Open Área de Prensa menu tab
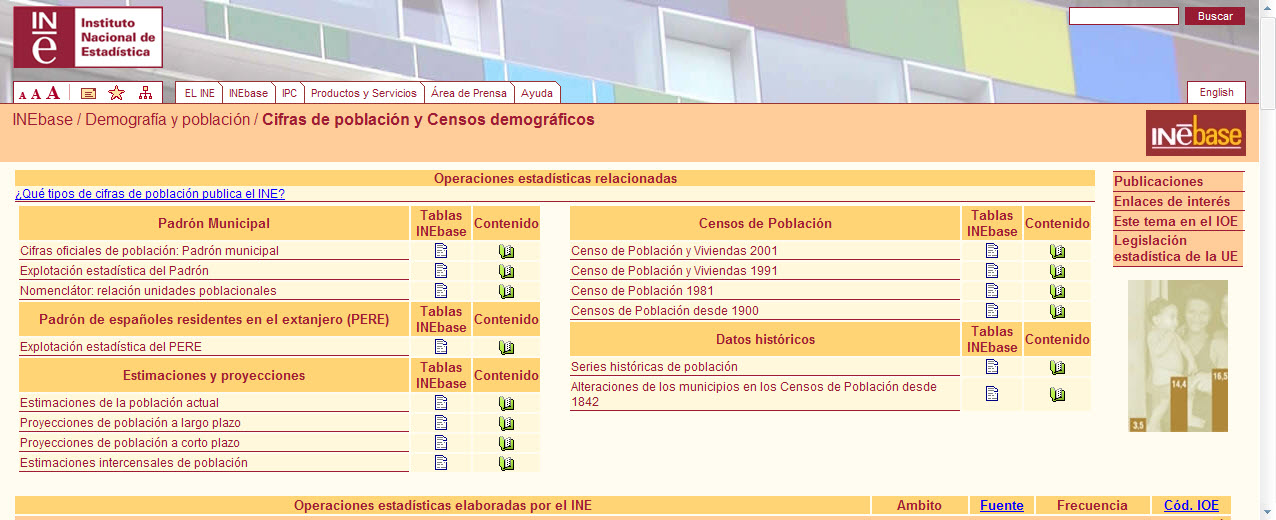 [x=468, y=93]
